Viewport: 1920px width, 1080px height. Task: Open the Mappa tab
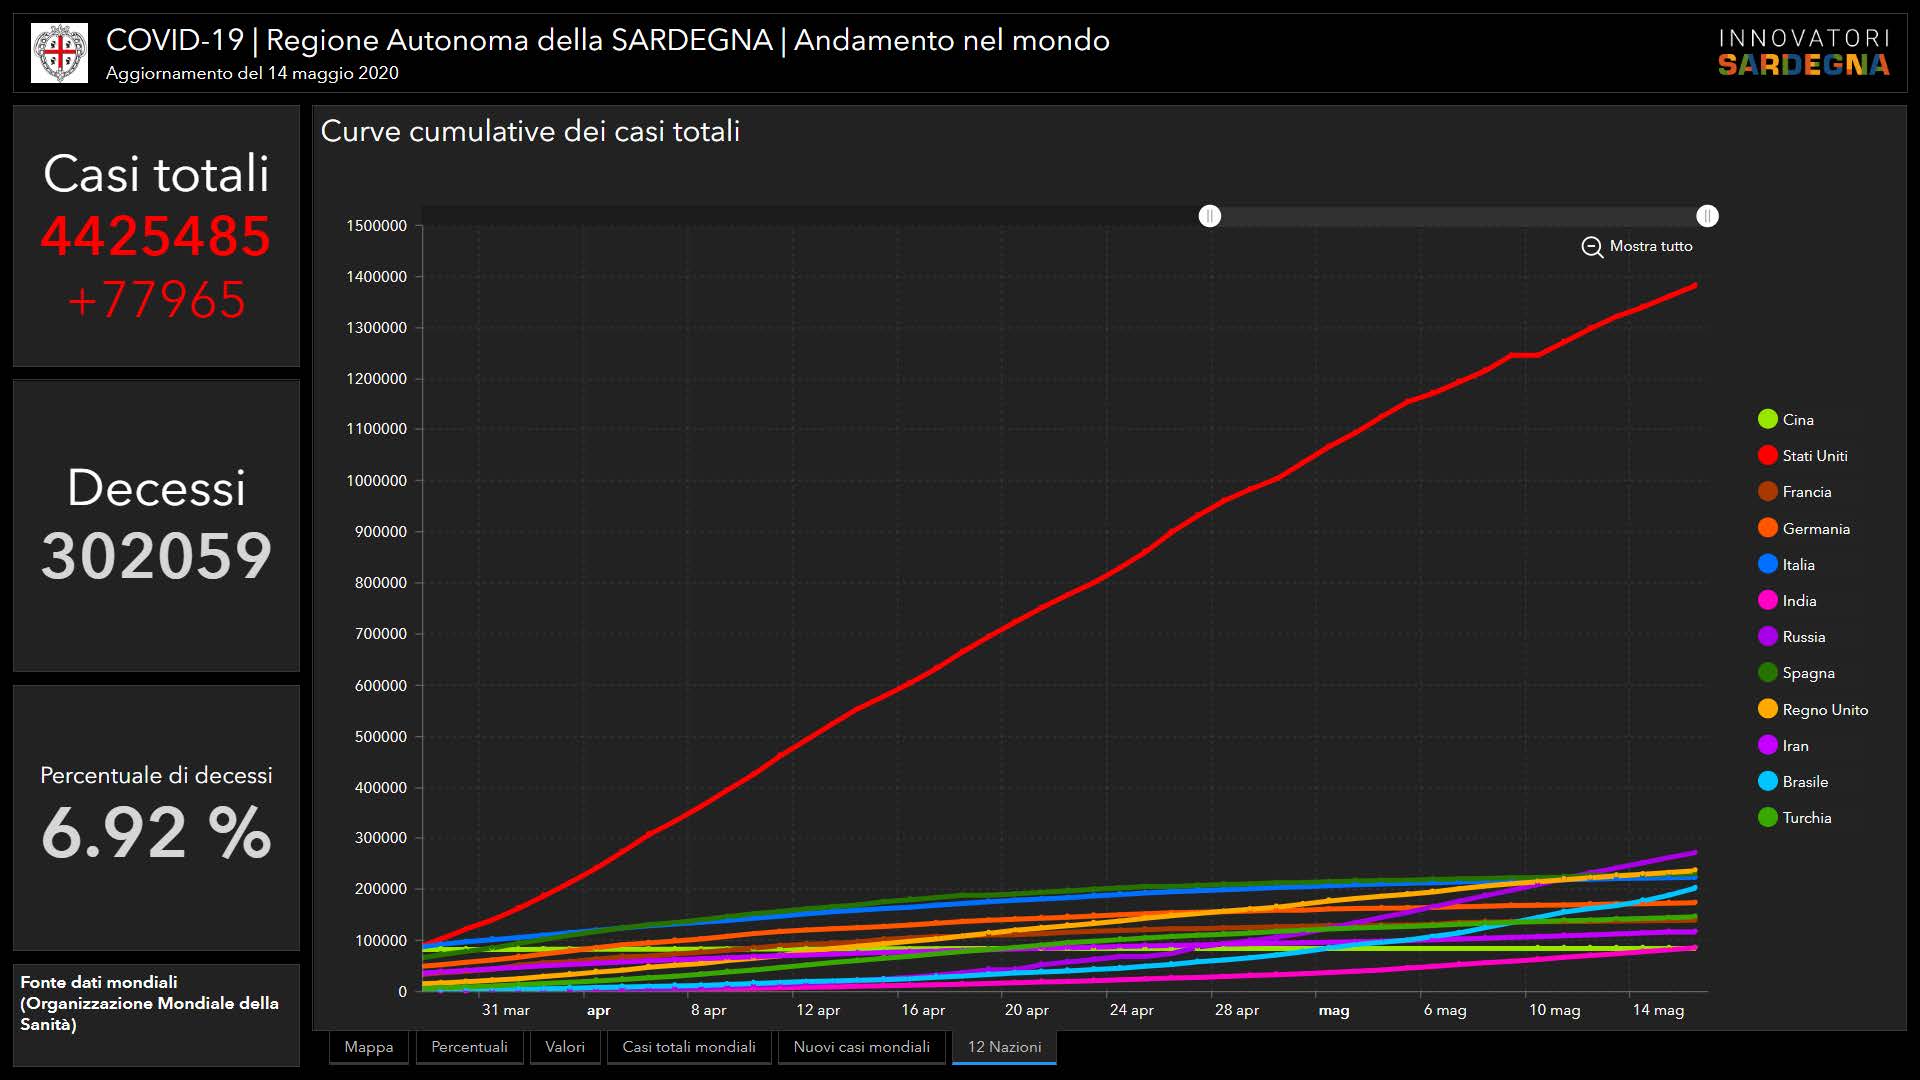(368, 1047)
